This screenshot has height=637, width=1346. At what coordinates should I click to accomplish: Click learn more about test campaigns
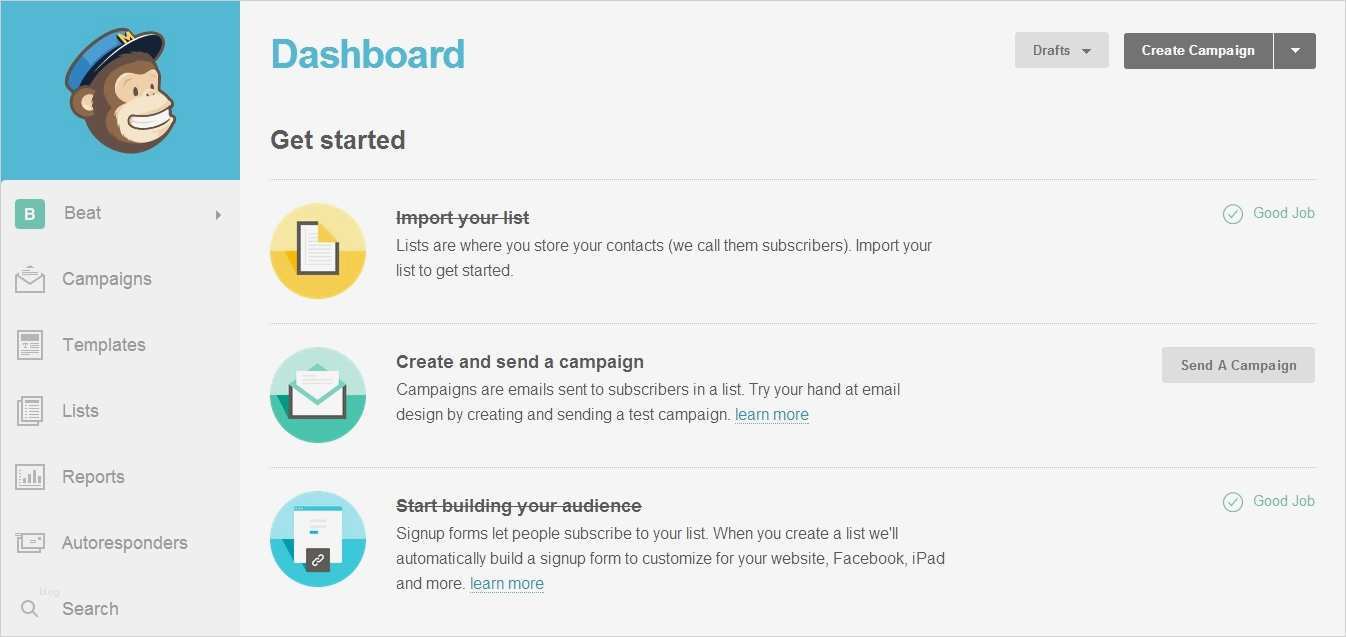click(771, 414)
